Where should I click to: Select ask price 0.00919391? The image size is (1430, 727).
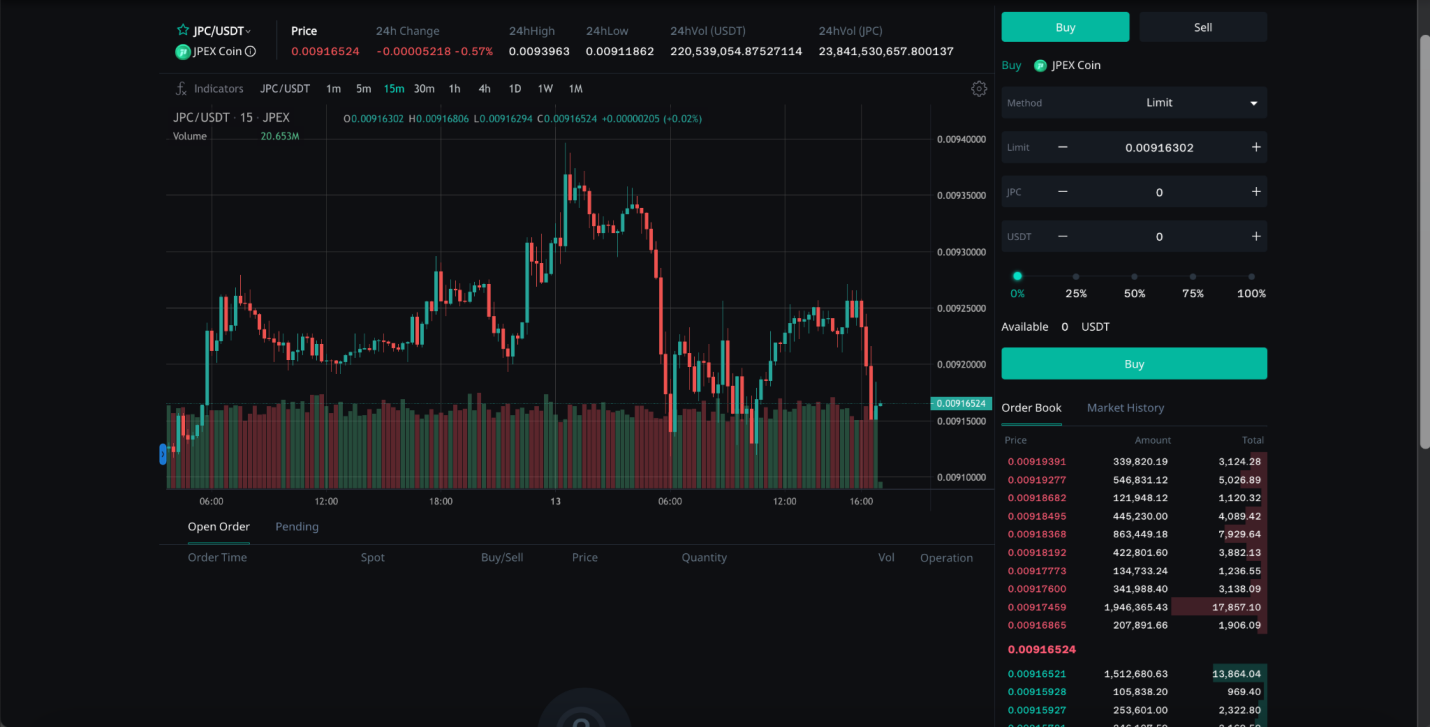coord(1036,462)
